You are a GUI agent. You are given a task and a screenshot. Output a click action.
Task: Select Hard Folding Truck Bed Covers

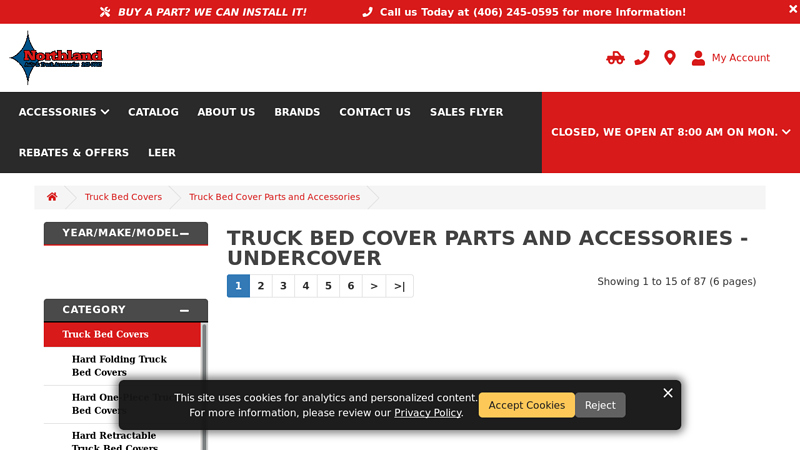119,366
